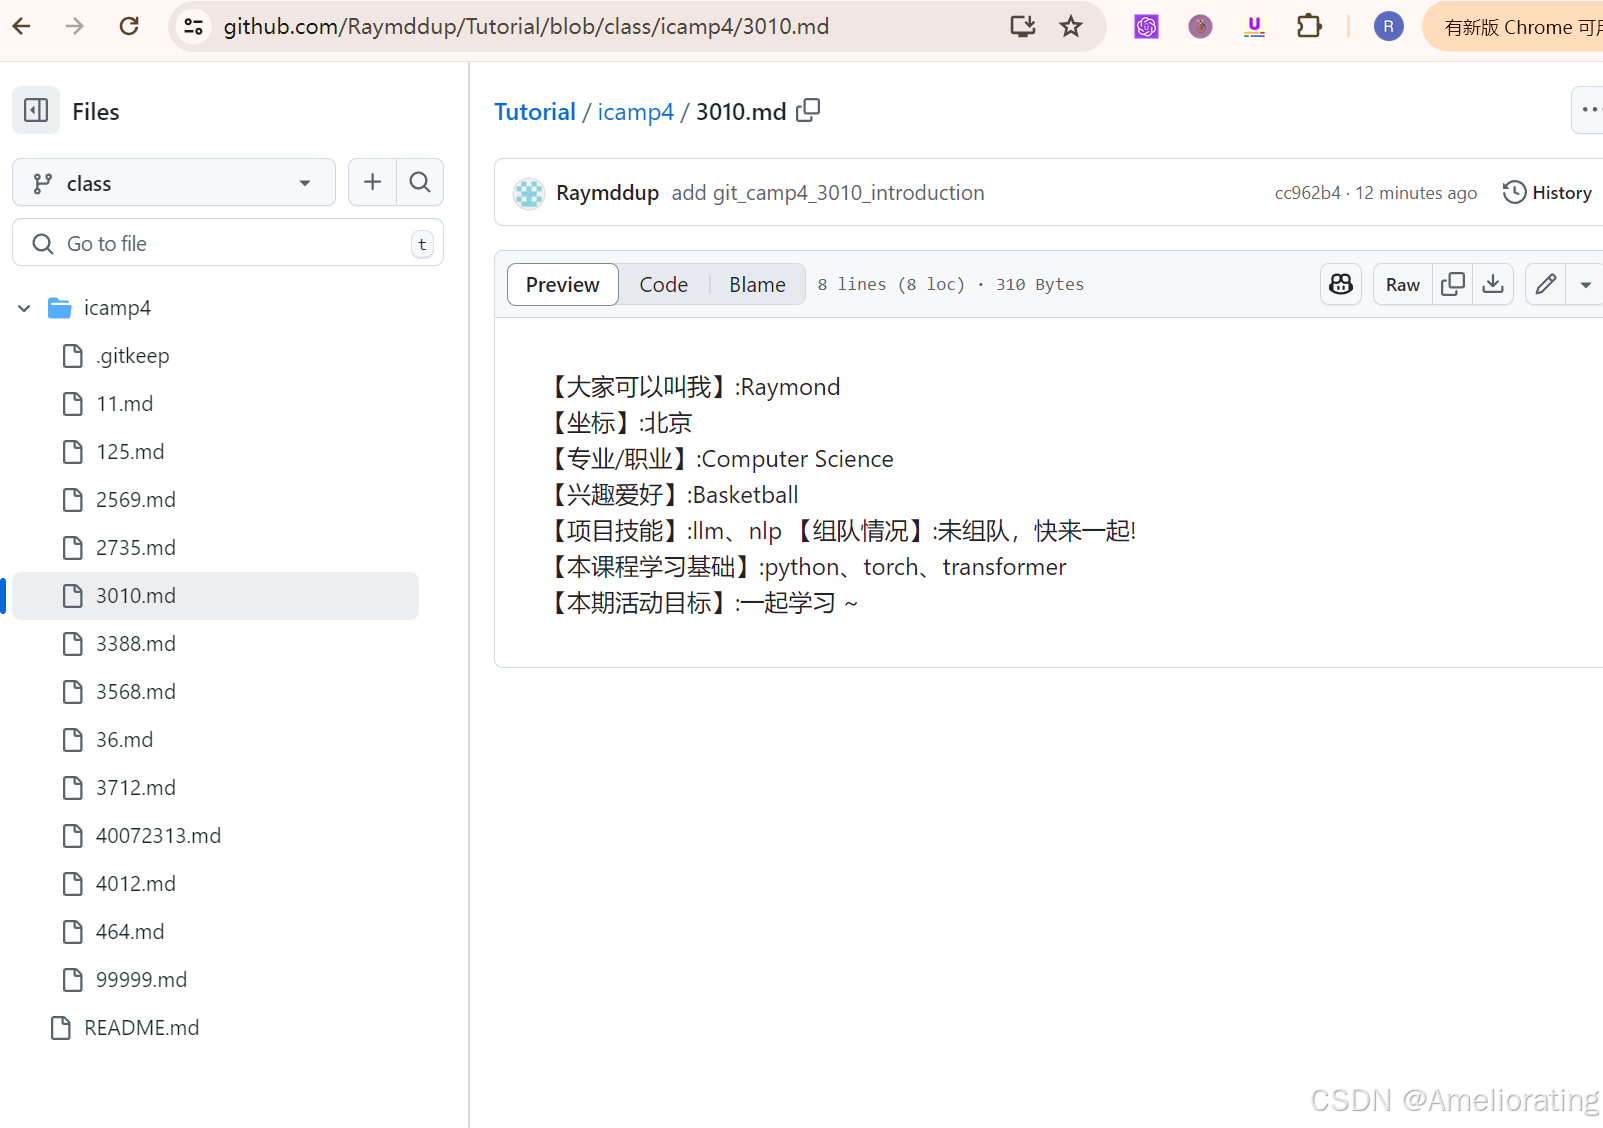Switch to the Blame tab

coord(756,284)
